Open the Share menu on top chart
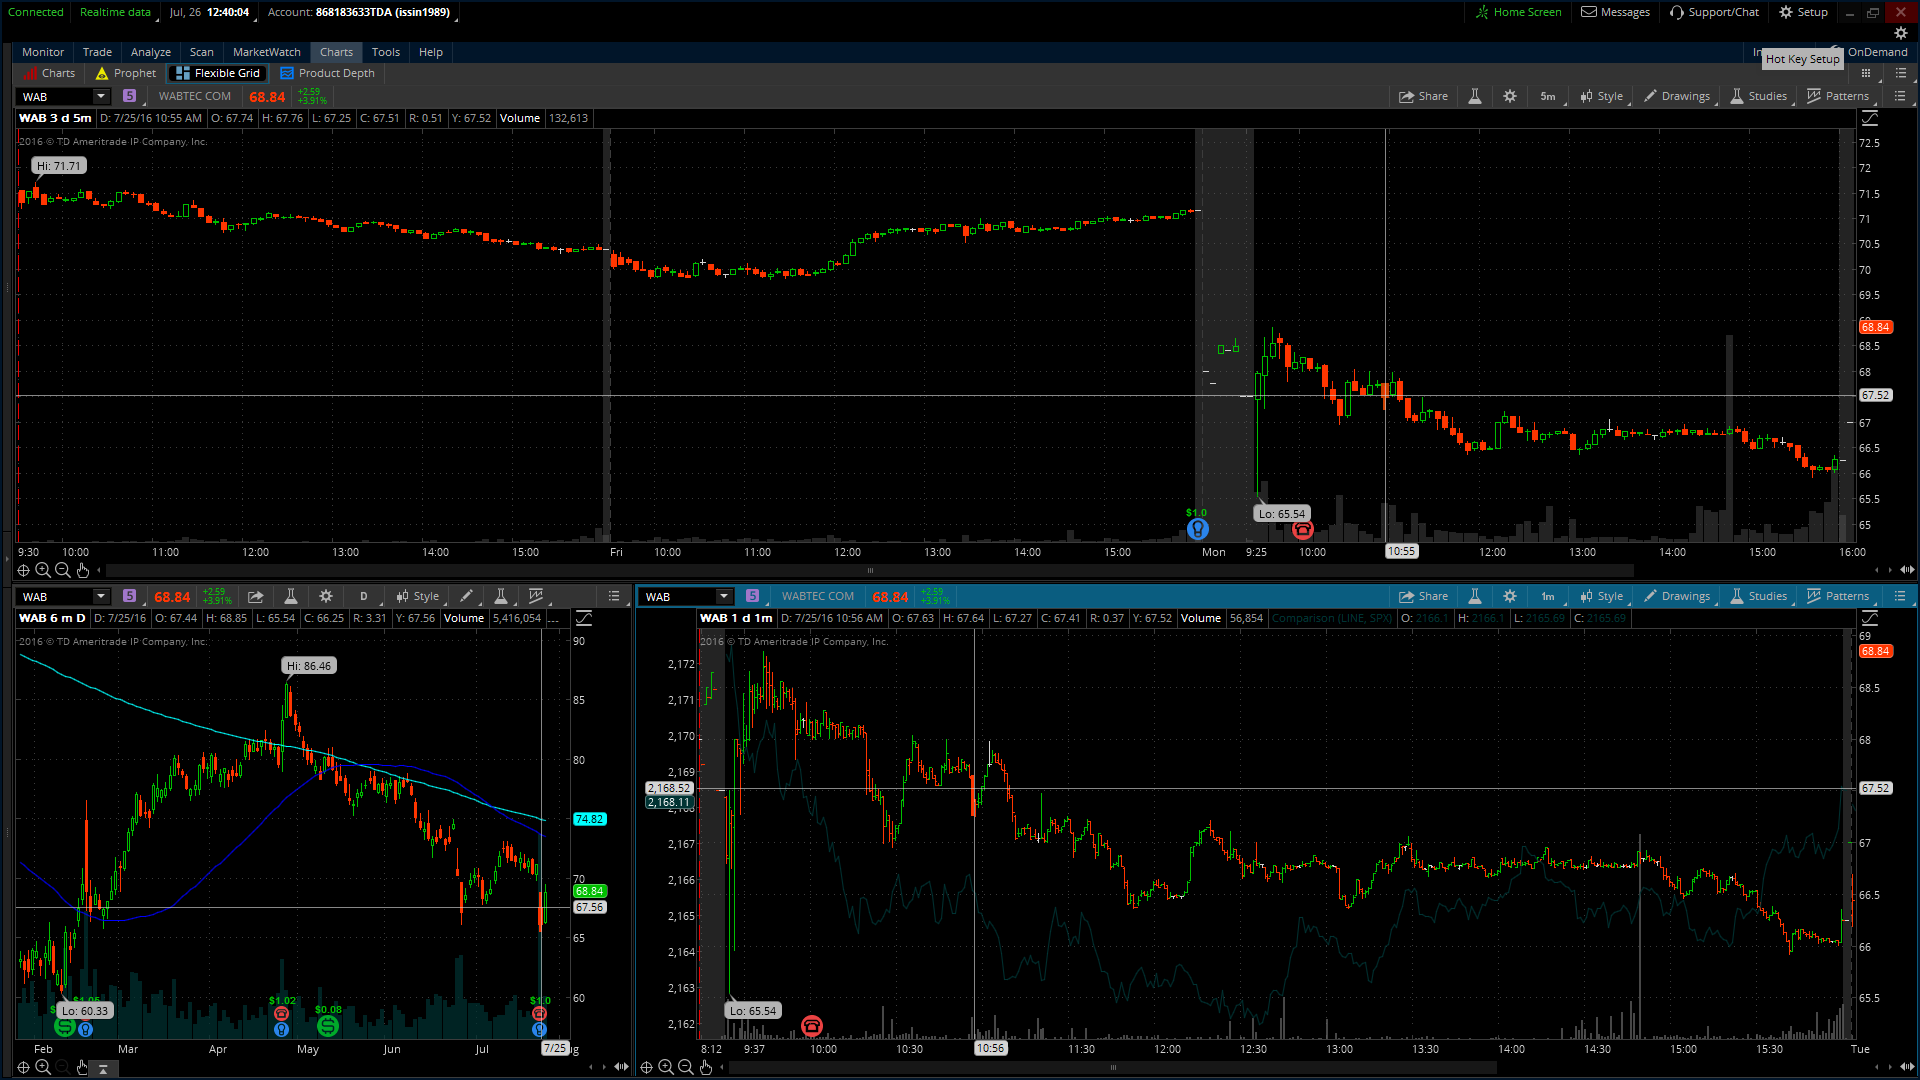Screen dimensions: 1920x1080 (1423, 96)
